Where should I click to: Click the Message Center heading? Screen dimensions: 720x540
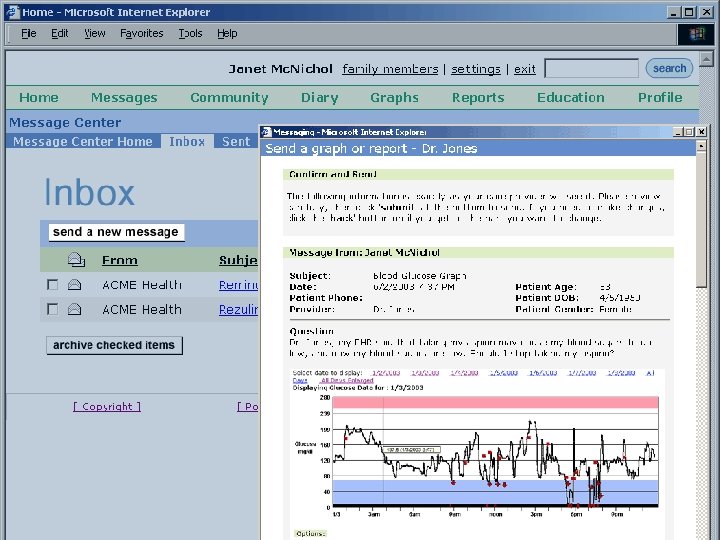pyautogui.click(x=65, y=123)
